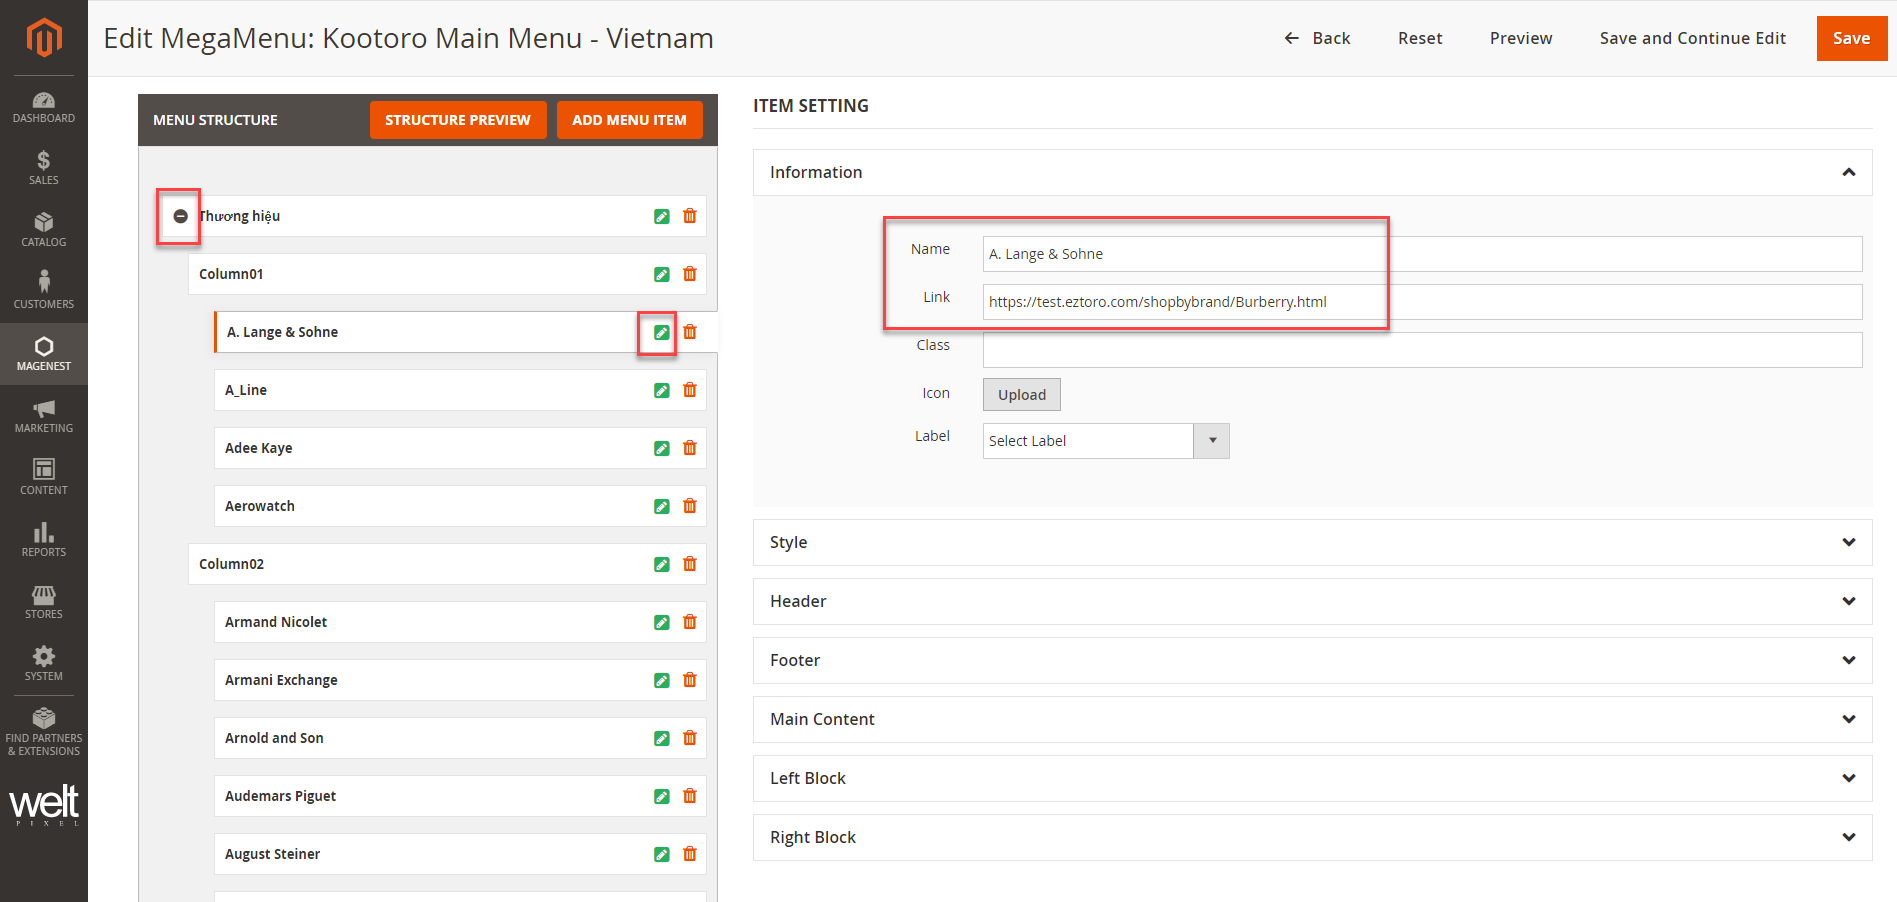Edit the Column01 item
Viewport: 1897px width, 902px height.
coord(662,274)
